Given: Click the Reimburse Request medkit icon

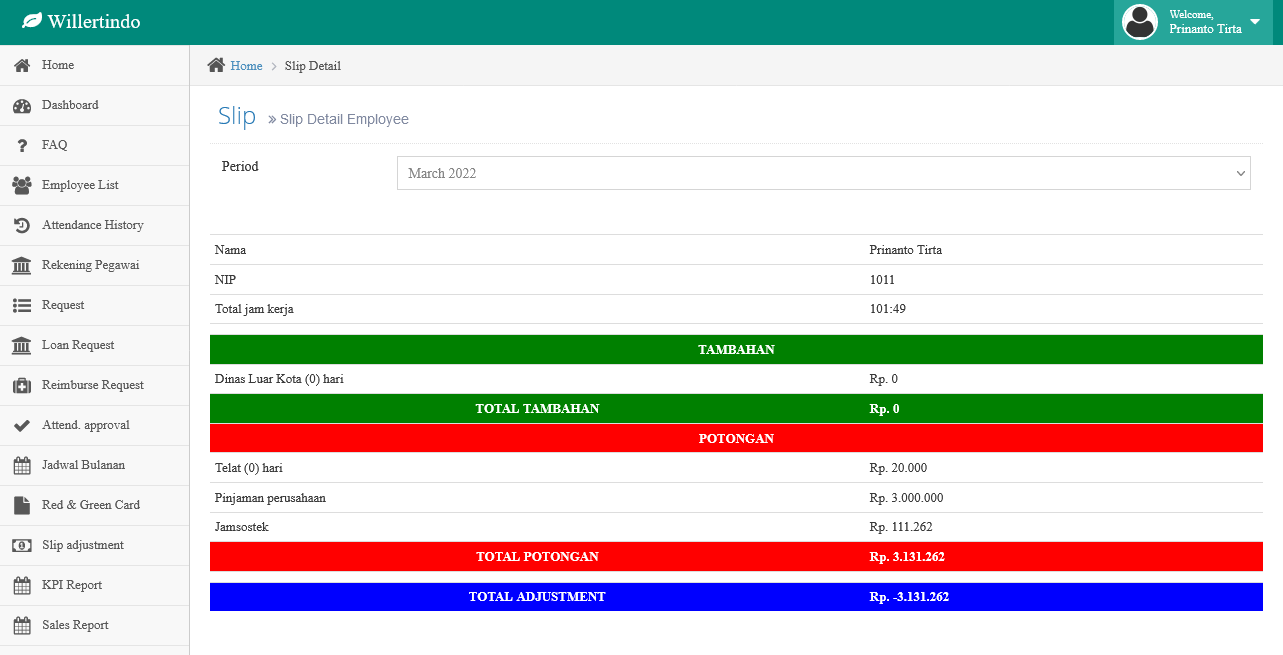Looking at the screenshot, I should click(21, 386).
